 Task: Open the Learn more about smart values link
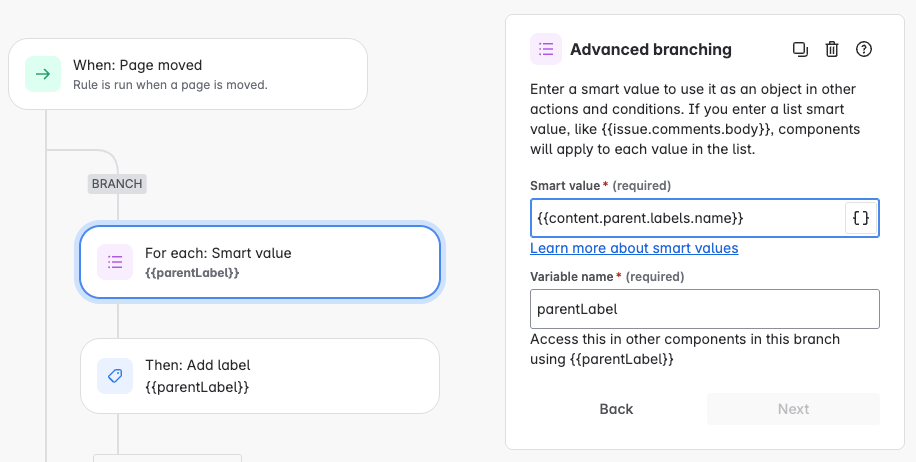pyautogui.click(x=634, y=248)
